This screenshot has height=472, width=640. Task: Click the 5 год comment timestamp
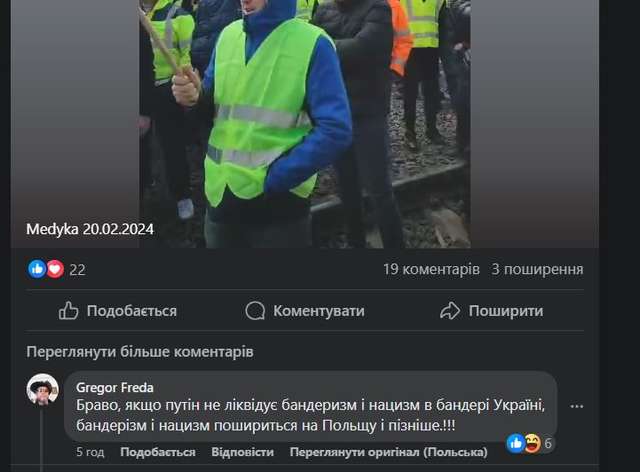coord(90,452)
